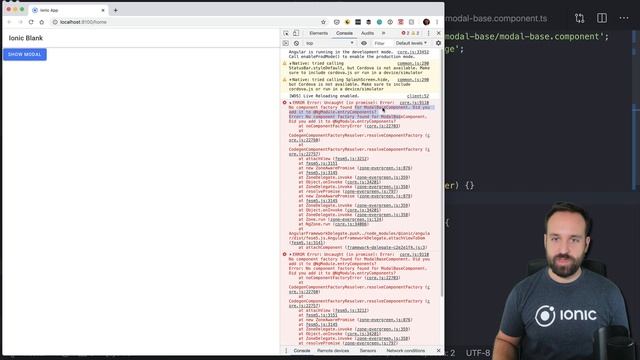Expand the SplashScreen.hide warning message

(x=290, y=80)
